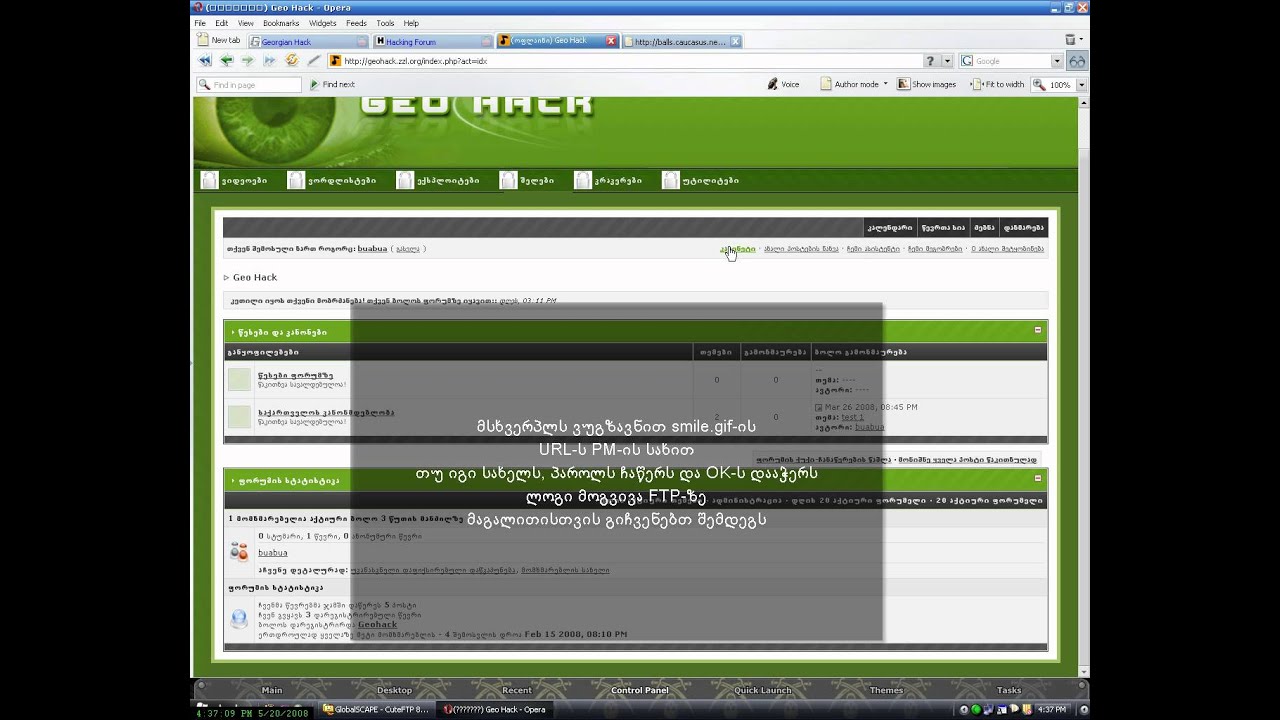Screen dimensions: 1280x720
Task: Open the question mark security icon
Action: [x=930, y=61]
